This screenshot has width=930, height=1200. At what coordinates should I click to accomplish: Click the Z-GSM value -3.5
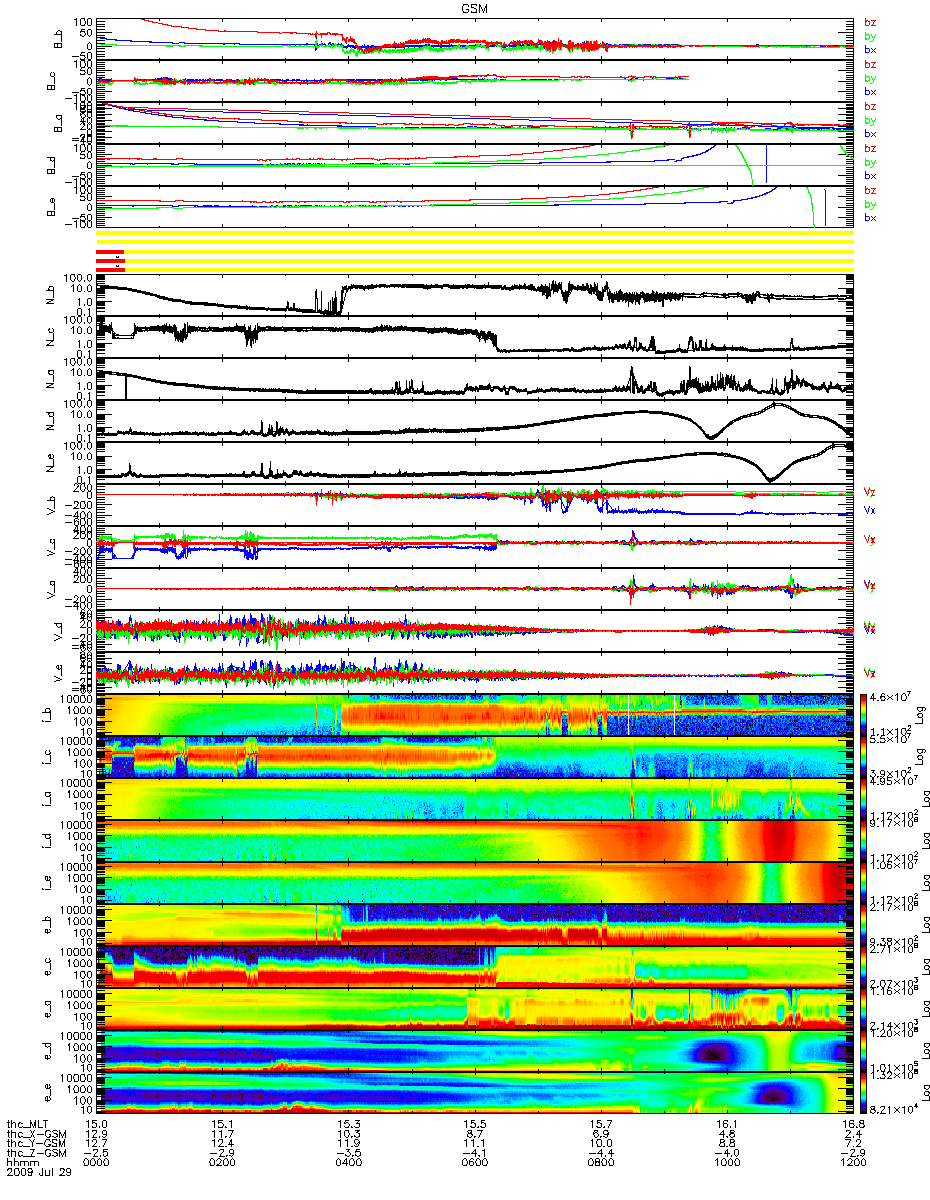coord(348,1154)
